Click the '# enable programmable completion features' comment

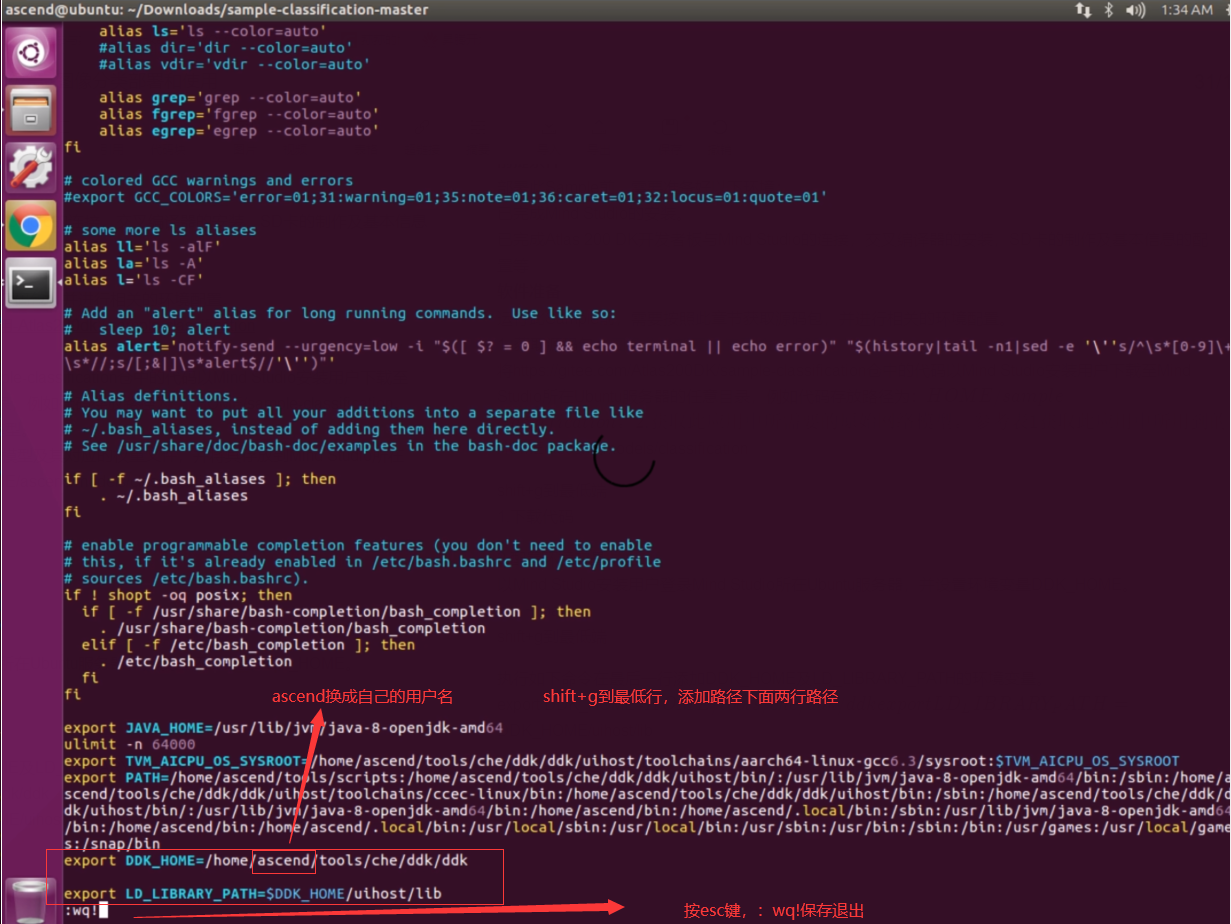tap(358, 546)
